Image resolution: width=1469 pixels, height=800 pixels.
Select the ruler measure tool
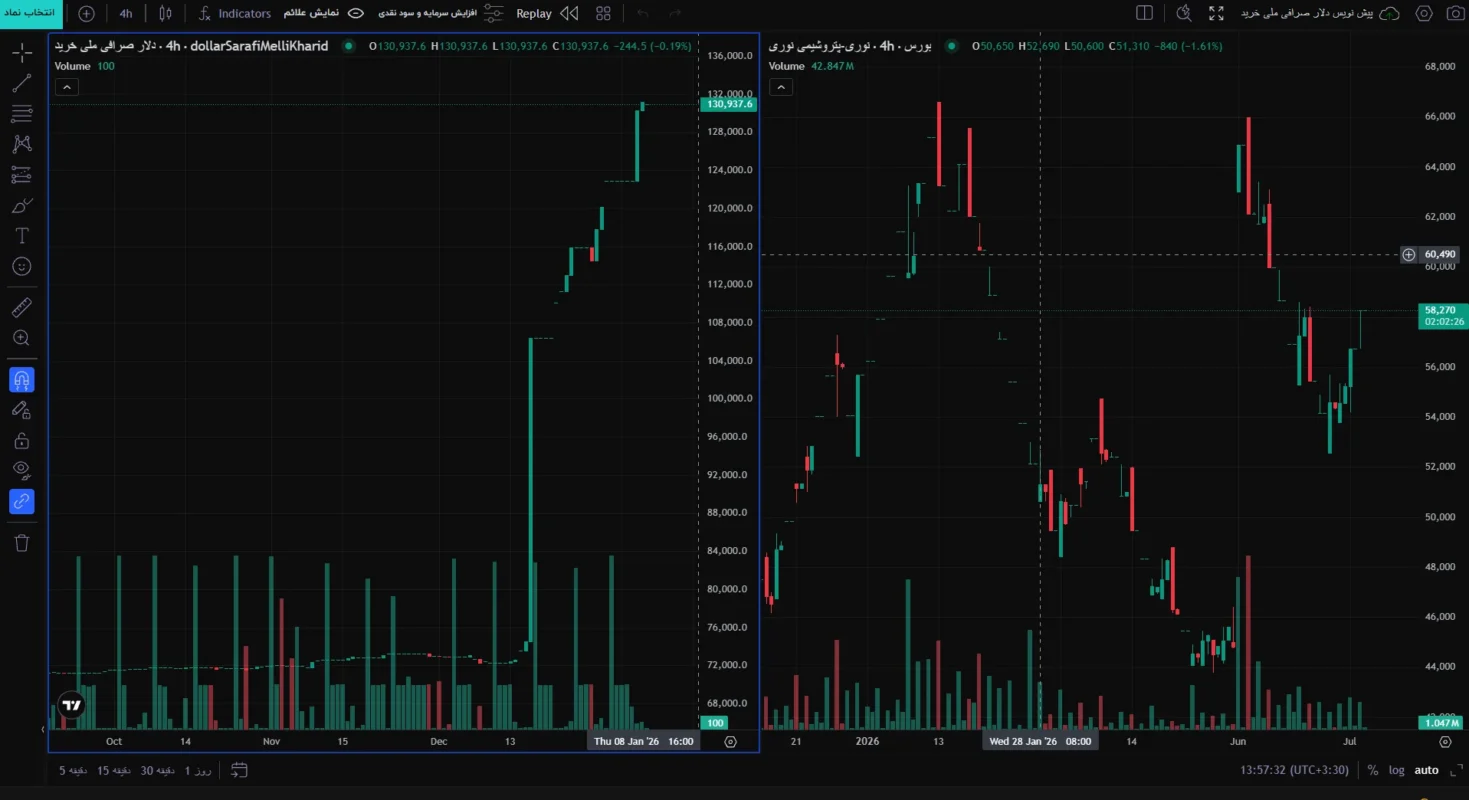[x=21, y=308]
